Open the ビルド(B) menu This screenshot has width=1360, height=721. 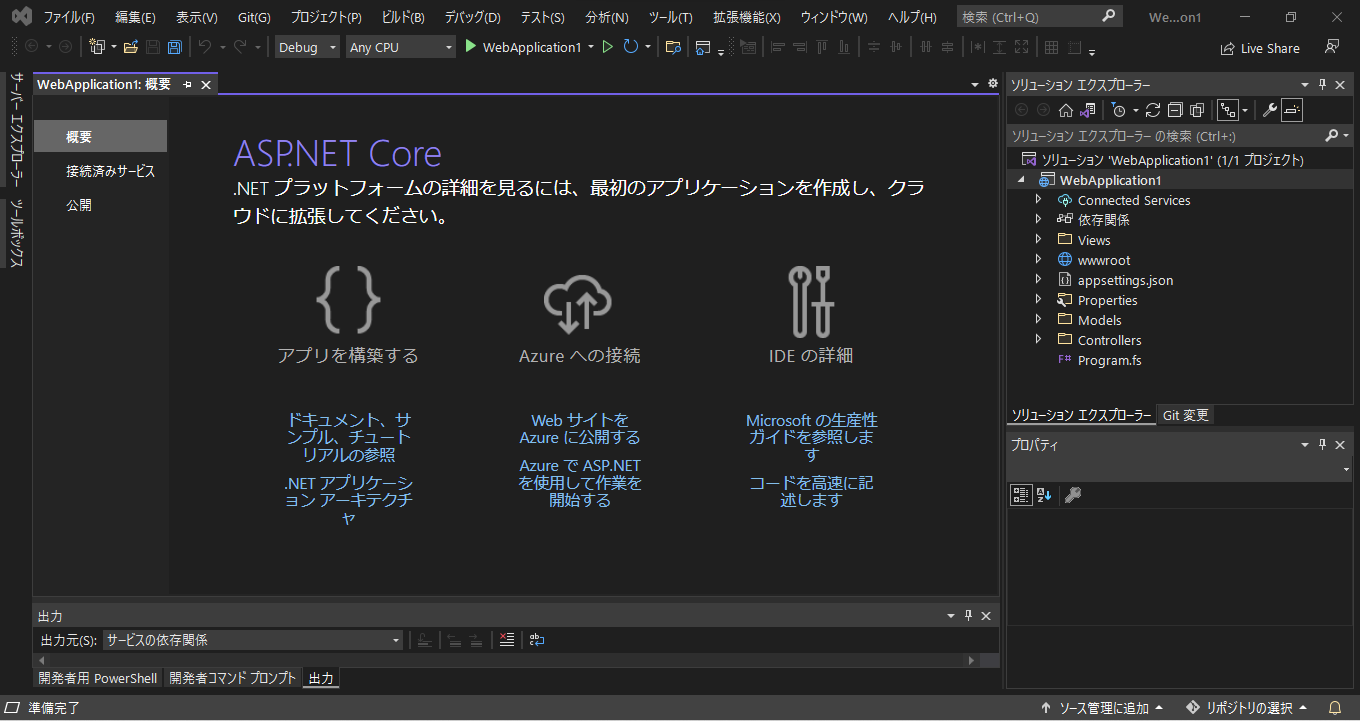point(403,18)
